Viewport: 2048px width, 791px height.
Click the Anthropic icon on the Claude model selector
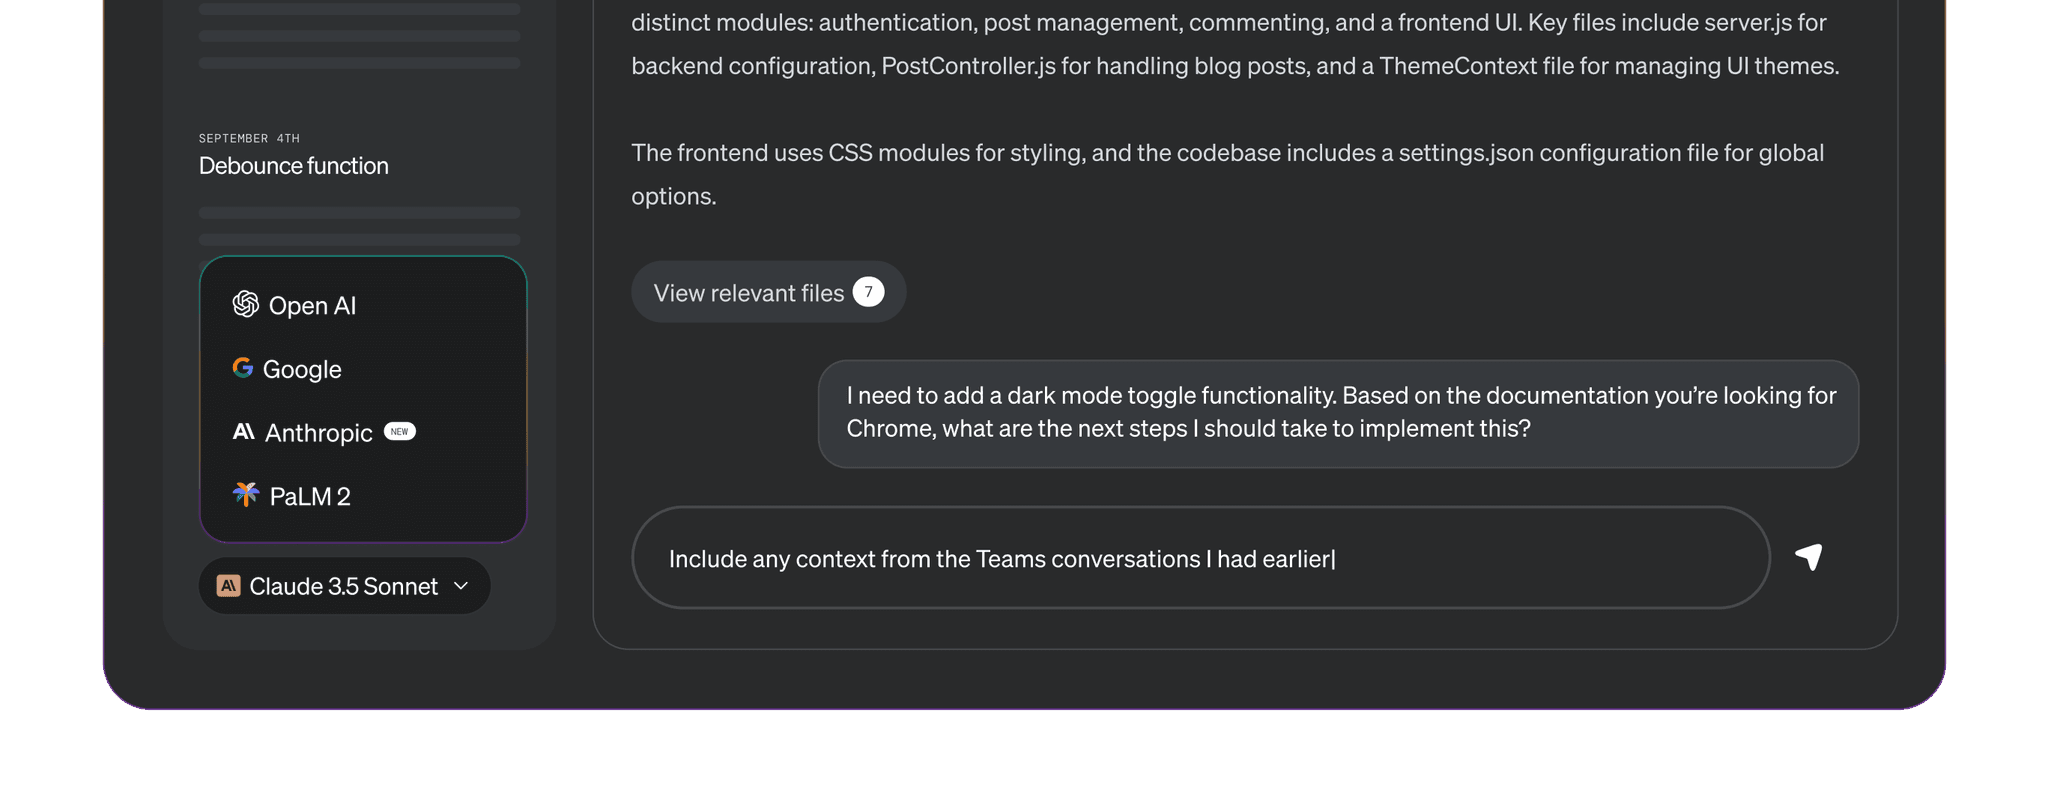(228, 586)
